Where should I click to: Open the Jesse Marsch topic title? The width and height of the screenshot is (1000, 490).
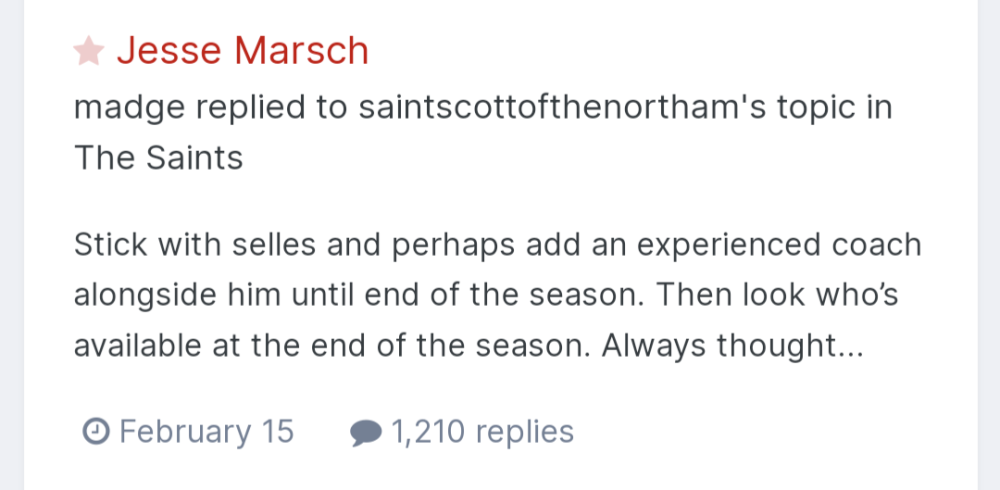click(x=242, y=50)
